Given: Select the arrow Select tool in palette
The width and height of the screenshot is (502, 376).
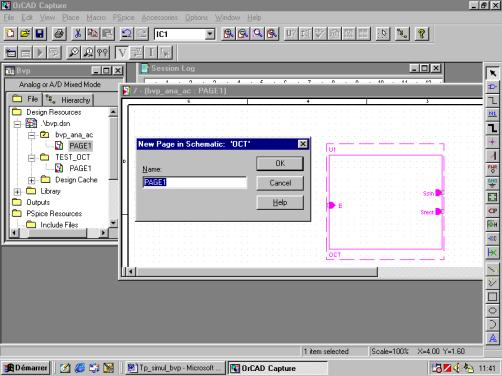Looking at the screenshot, I should pos(492,73).
